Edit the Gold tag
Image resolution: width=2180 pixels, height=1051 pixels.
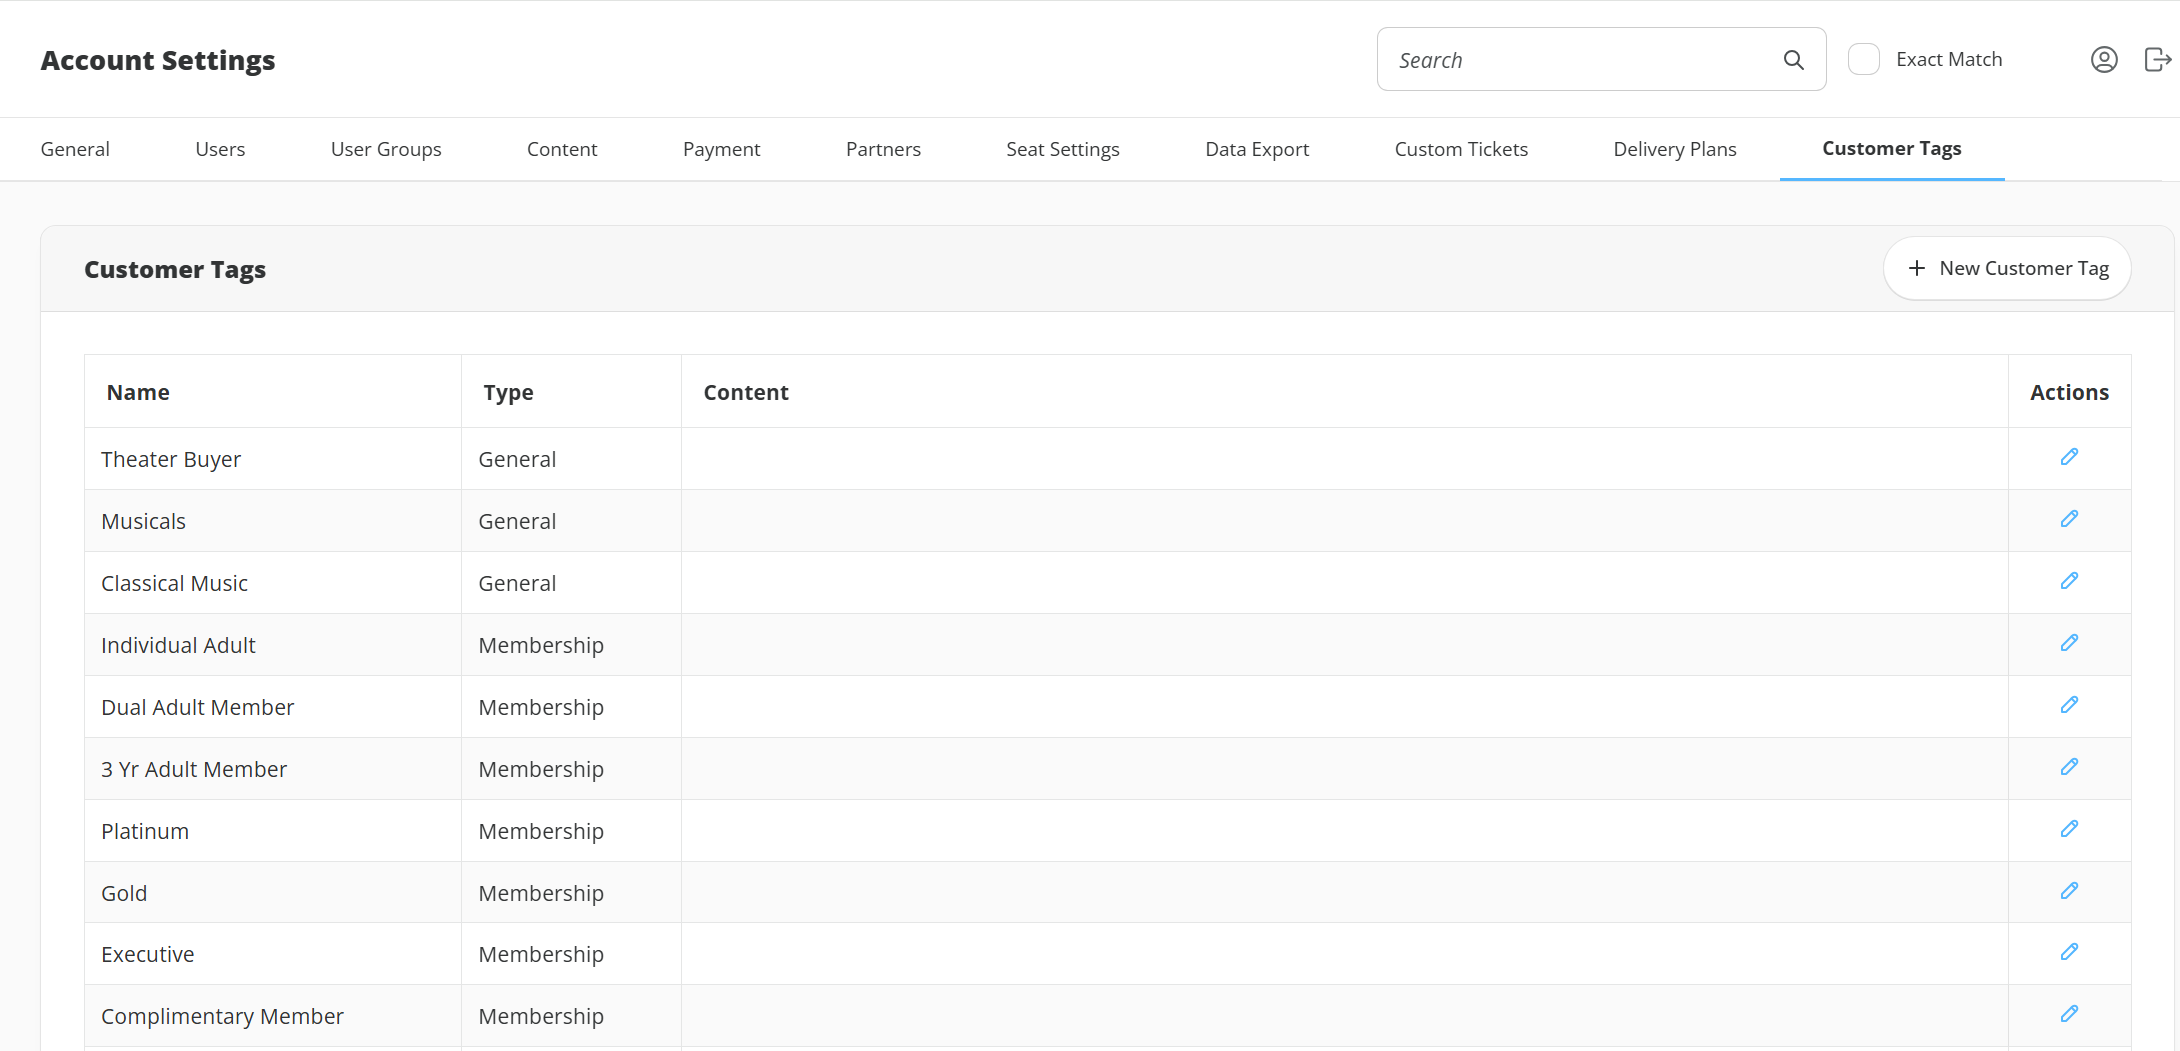pos(2069,891)
